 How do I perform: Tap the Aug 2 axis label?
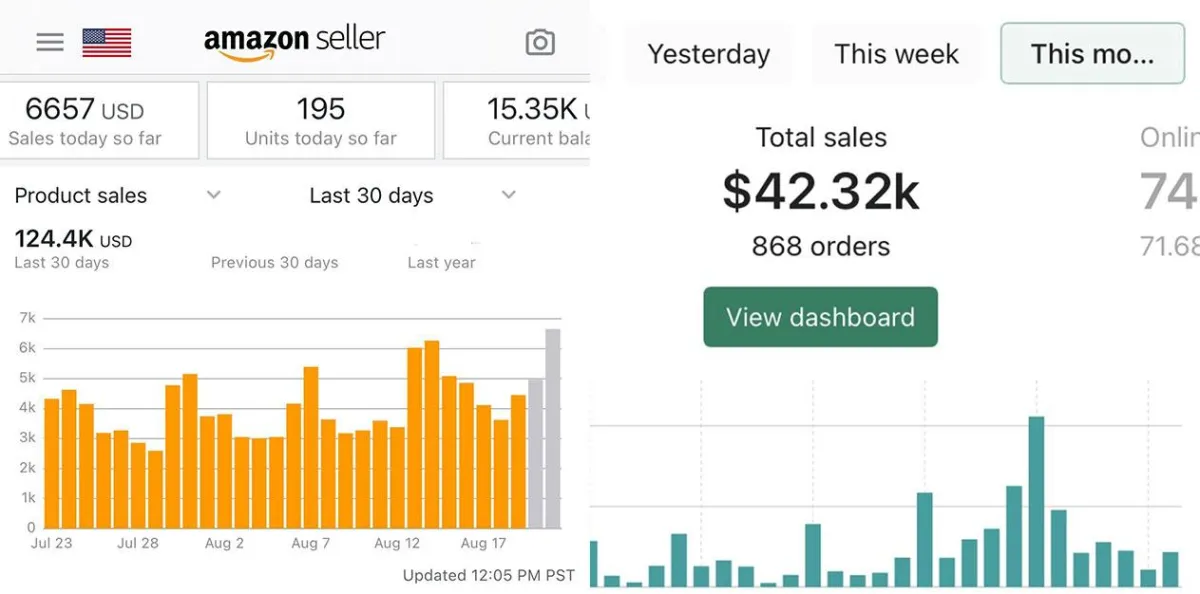224,543
